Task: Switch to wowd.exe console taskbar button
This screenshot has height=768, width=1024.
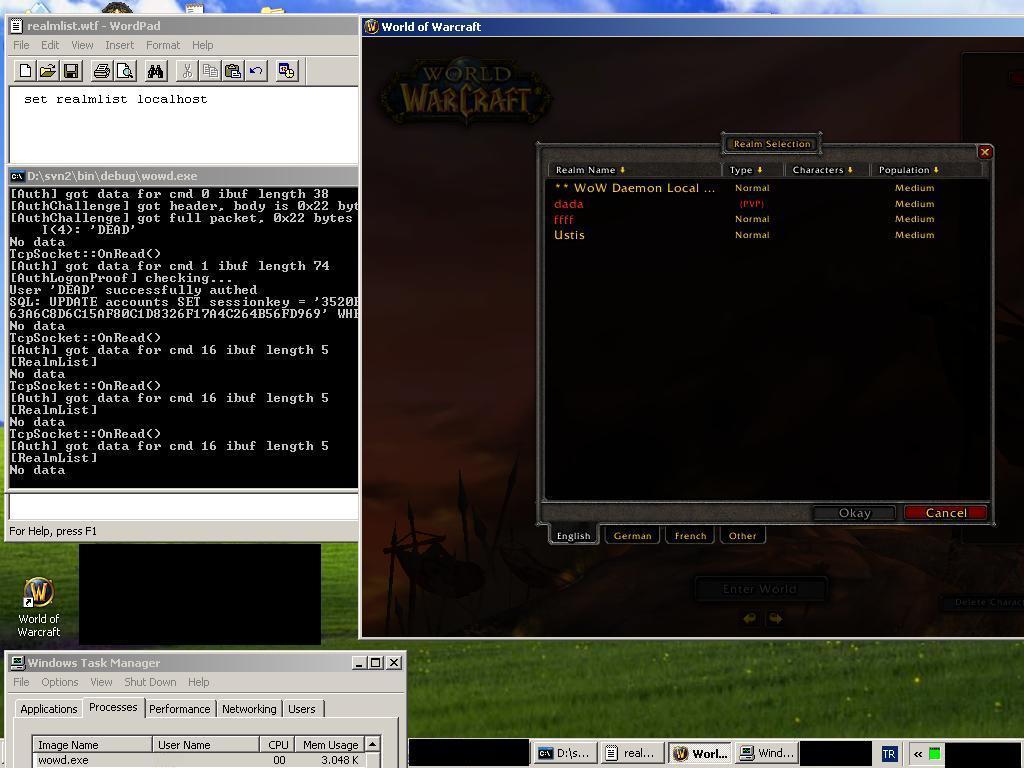Action: pyautogui.click(x=566, y=754)
